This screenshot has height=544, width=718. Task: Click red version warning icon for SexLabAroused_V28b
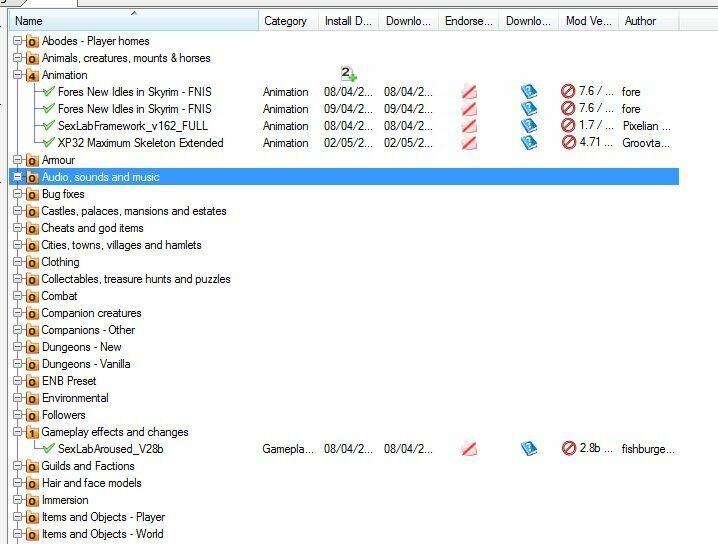click(568, 448)
